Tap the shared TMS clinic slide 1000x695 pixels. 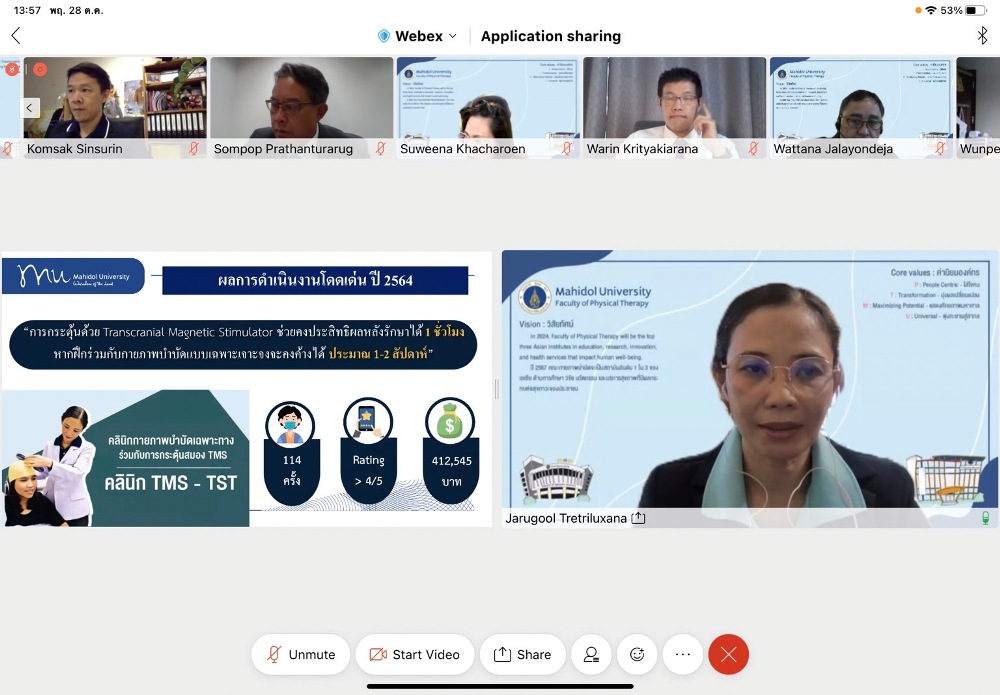coord(246,389)
